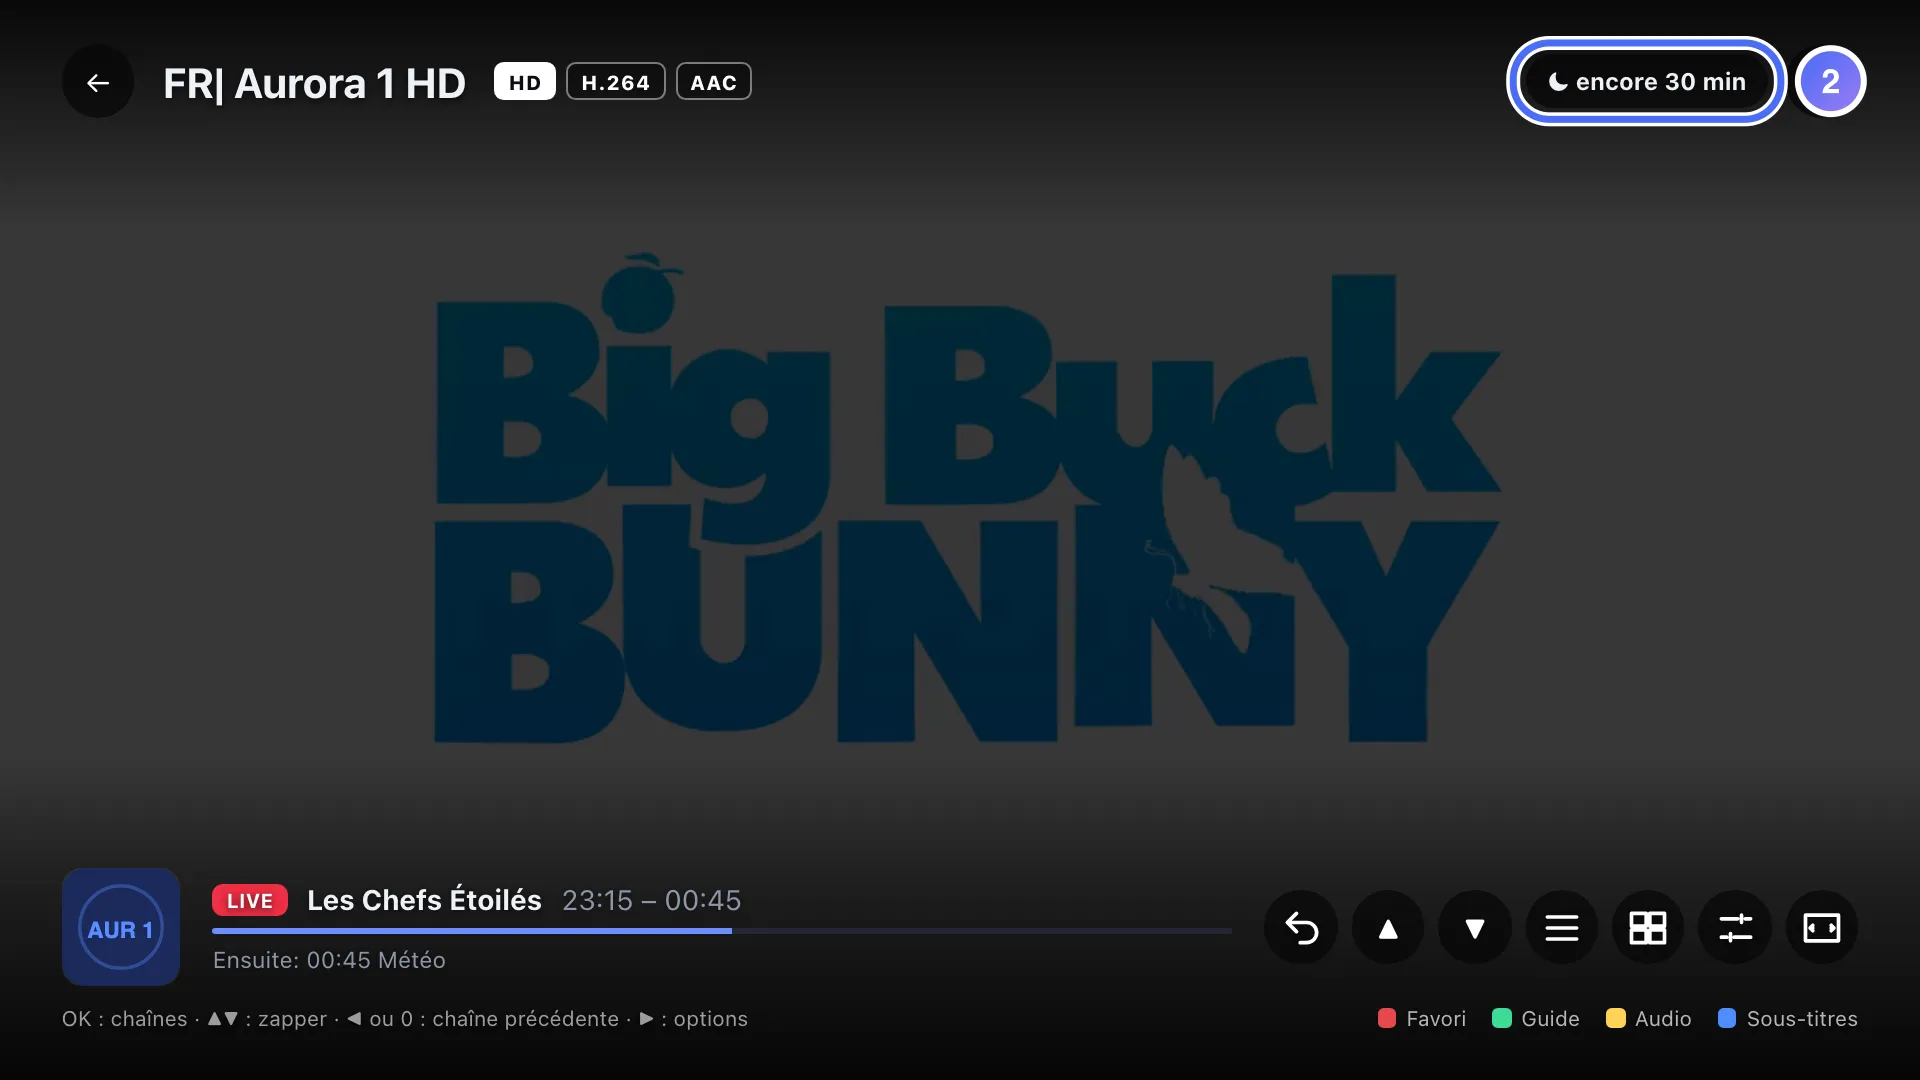Open the channel list menu

(x=1562, y=928)
